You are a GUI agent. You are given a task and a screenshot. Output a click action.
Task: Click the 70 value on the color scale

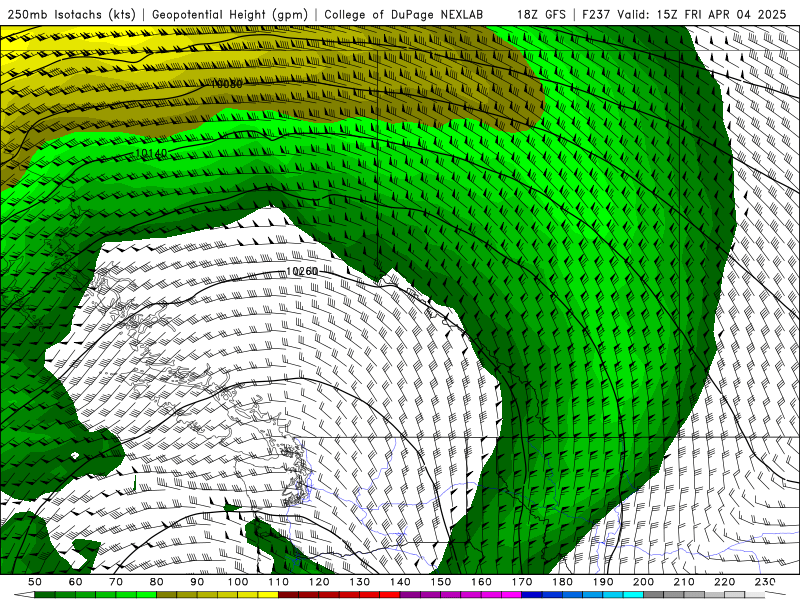pyautogui.click(x=116, y=582)
